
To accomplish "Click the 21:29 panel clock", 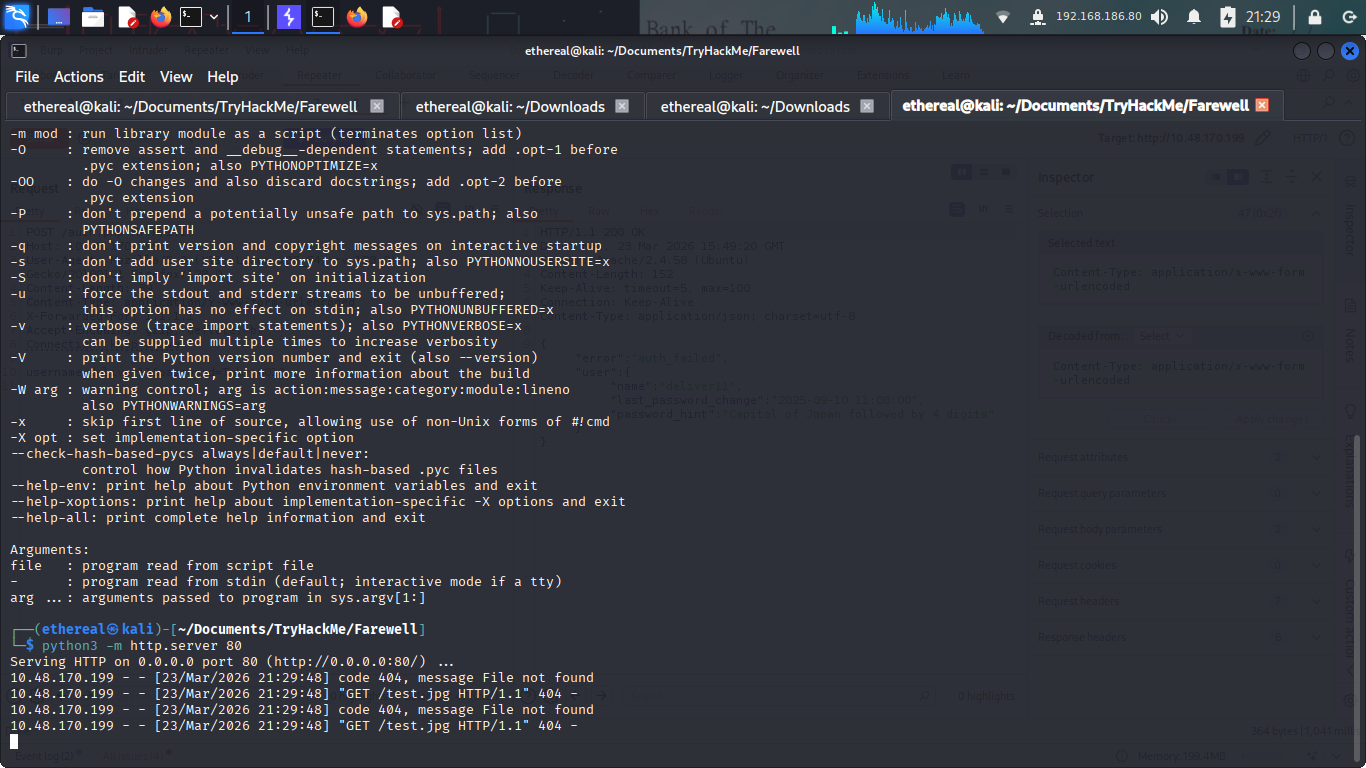I will 1263,17.
